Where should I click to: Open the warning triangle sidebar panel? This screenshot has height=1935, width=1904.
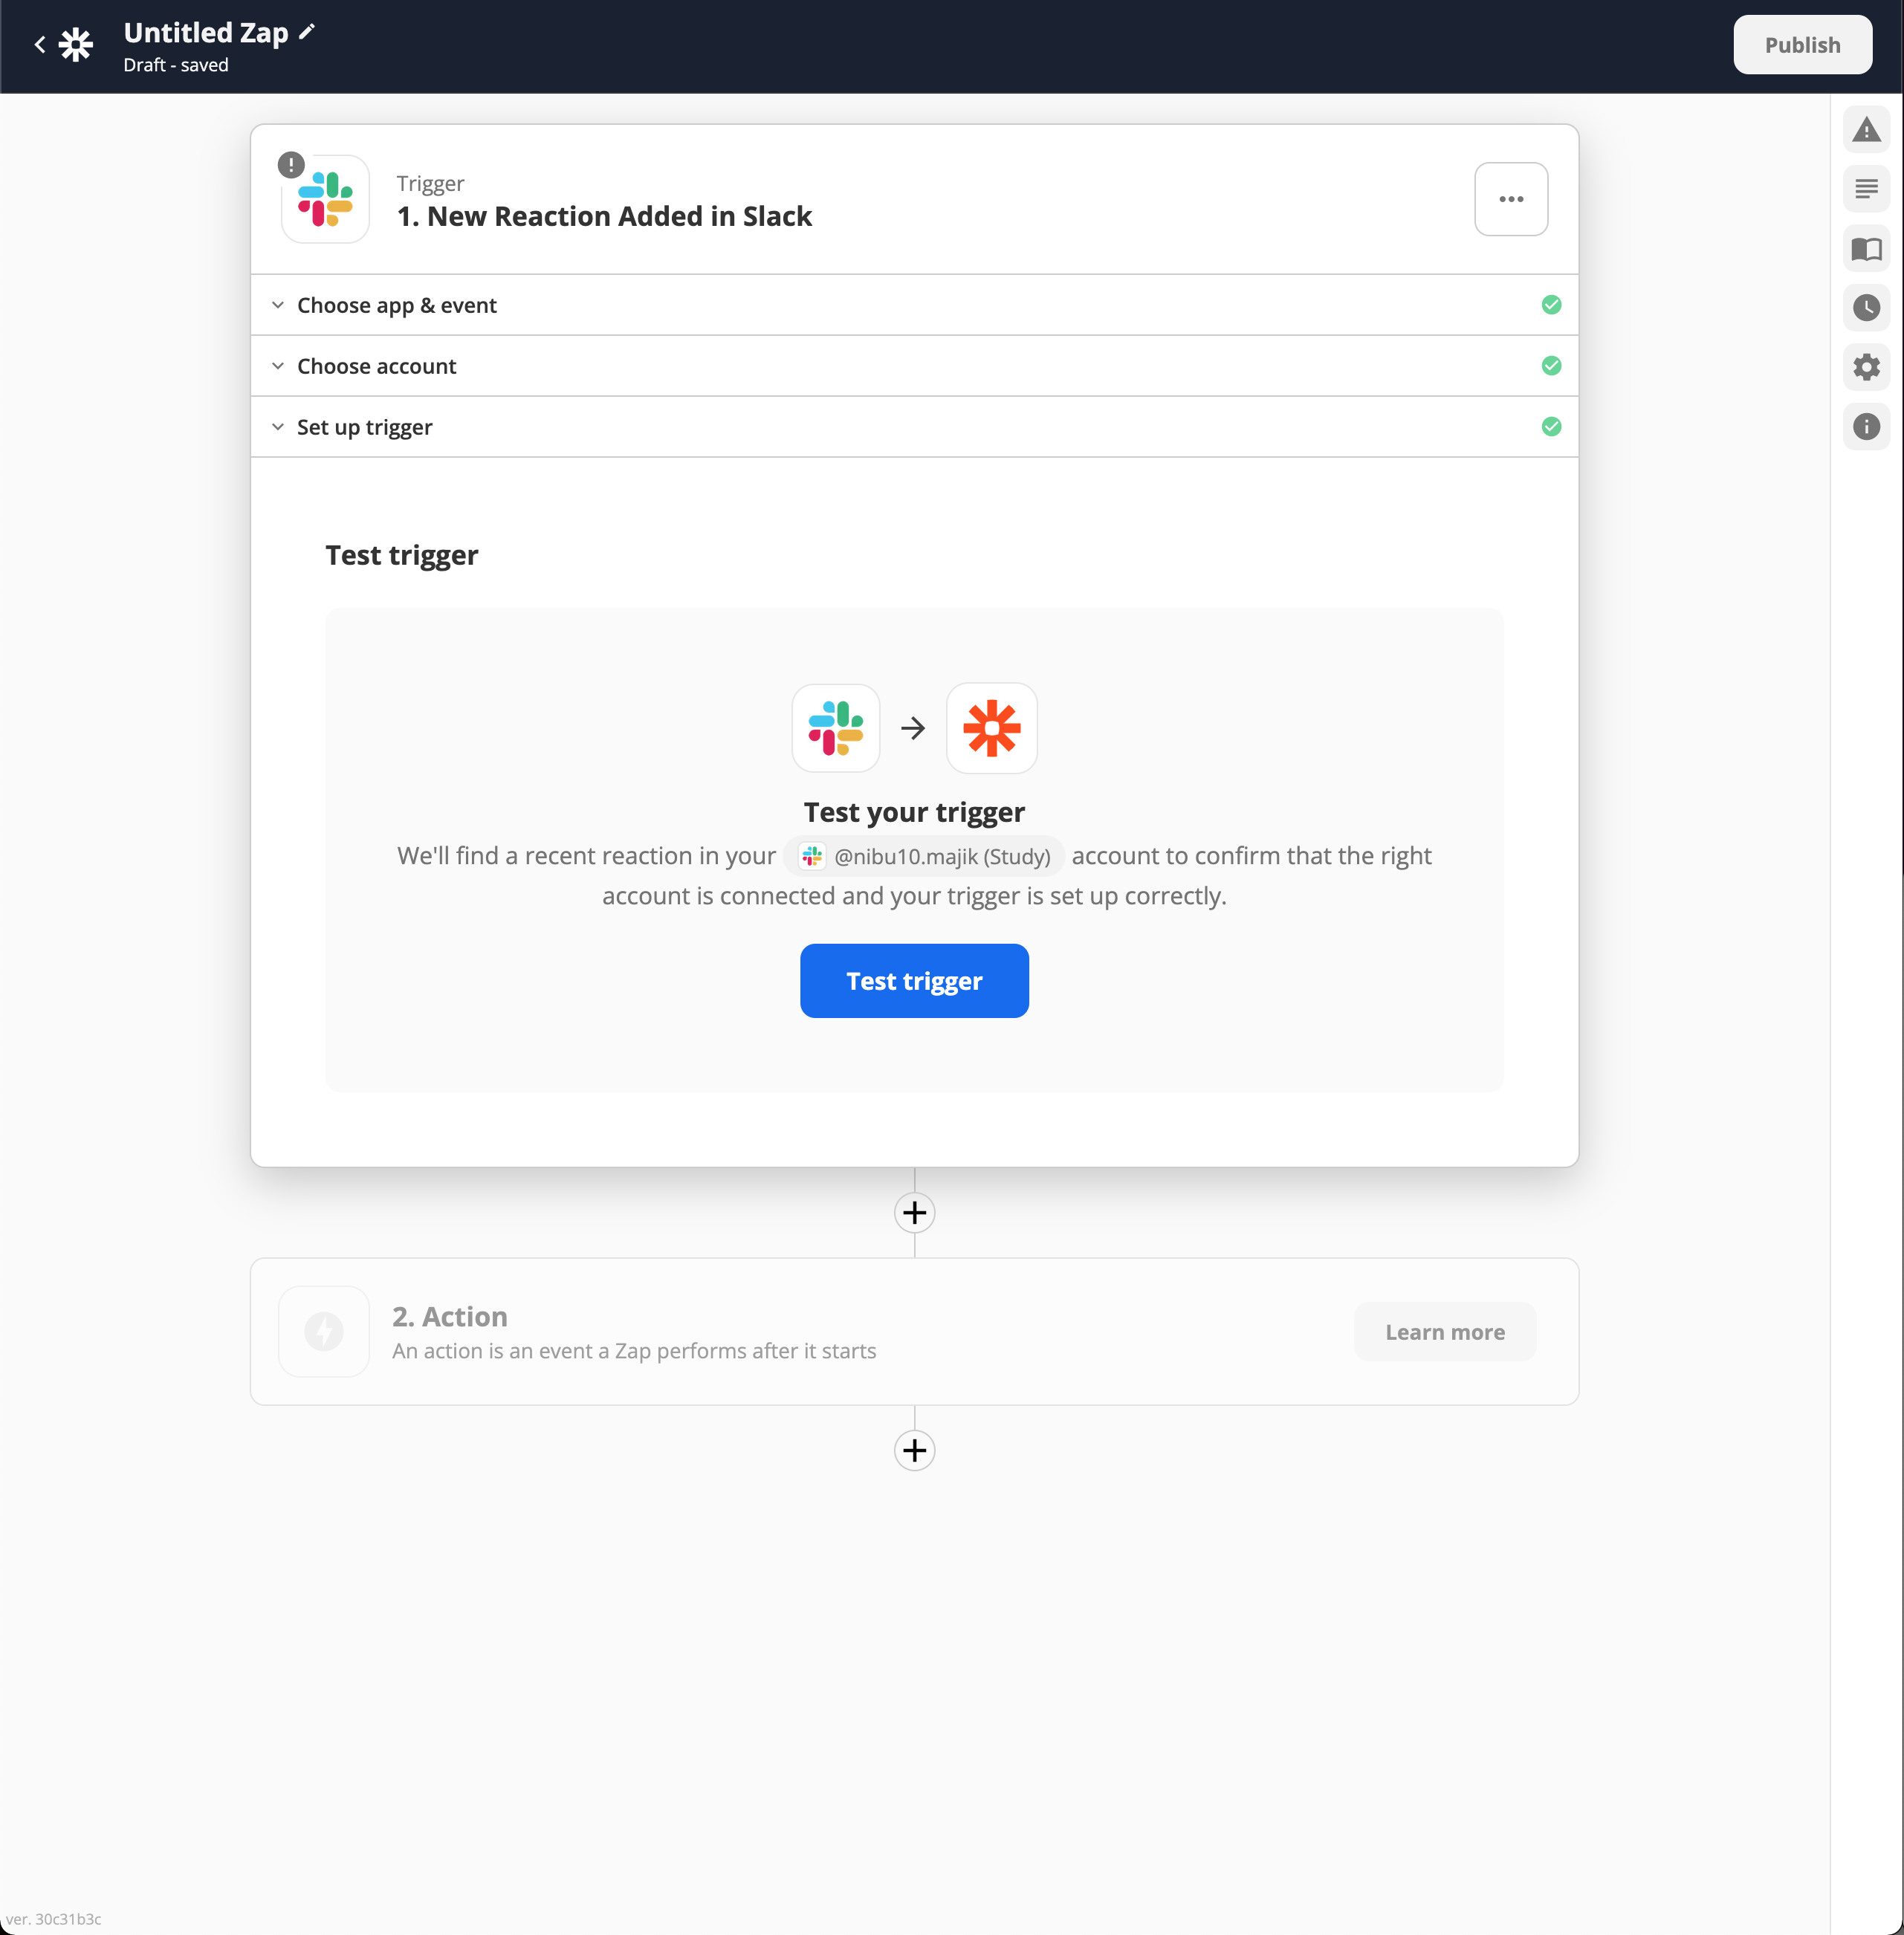click(x=1866, y=130)
